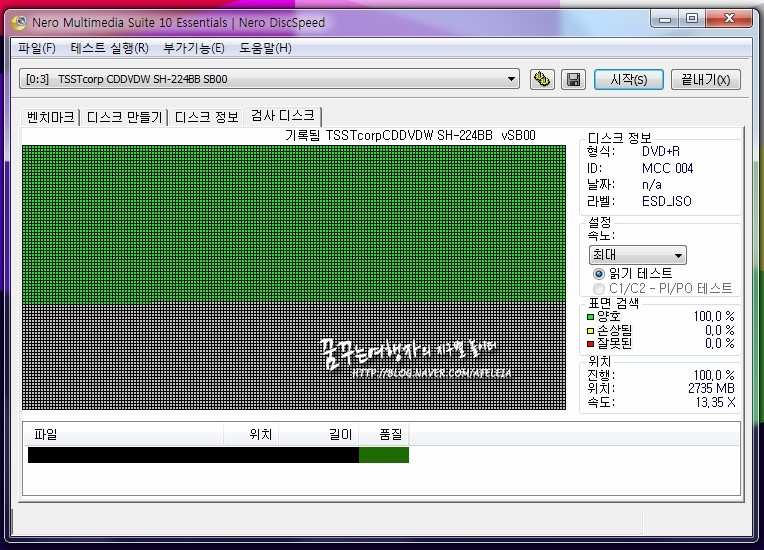
Task: Expand the 속도 최대 speed dropdown
Action: (x=638, y=255)
